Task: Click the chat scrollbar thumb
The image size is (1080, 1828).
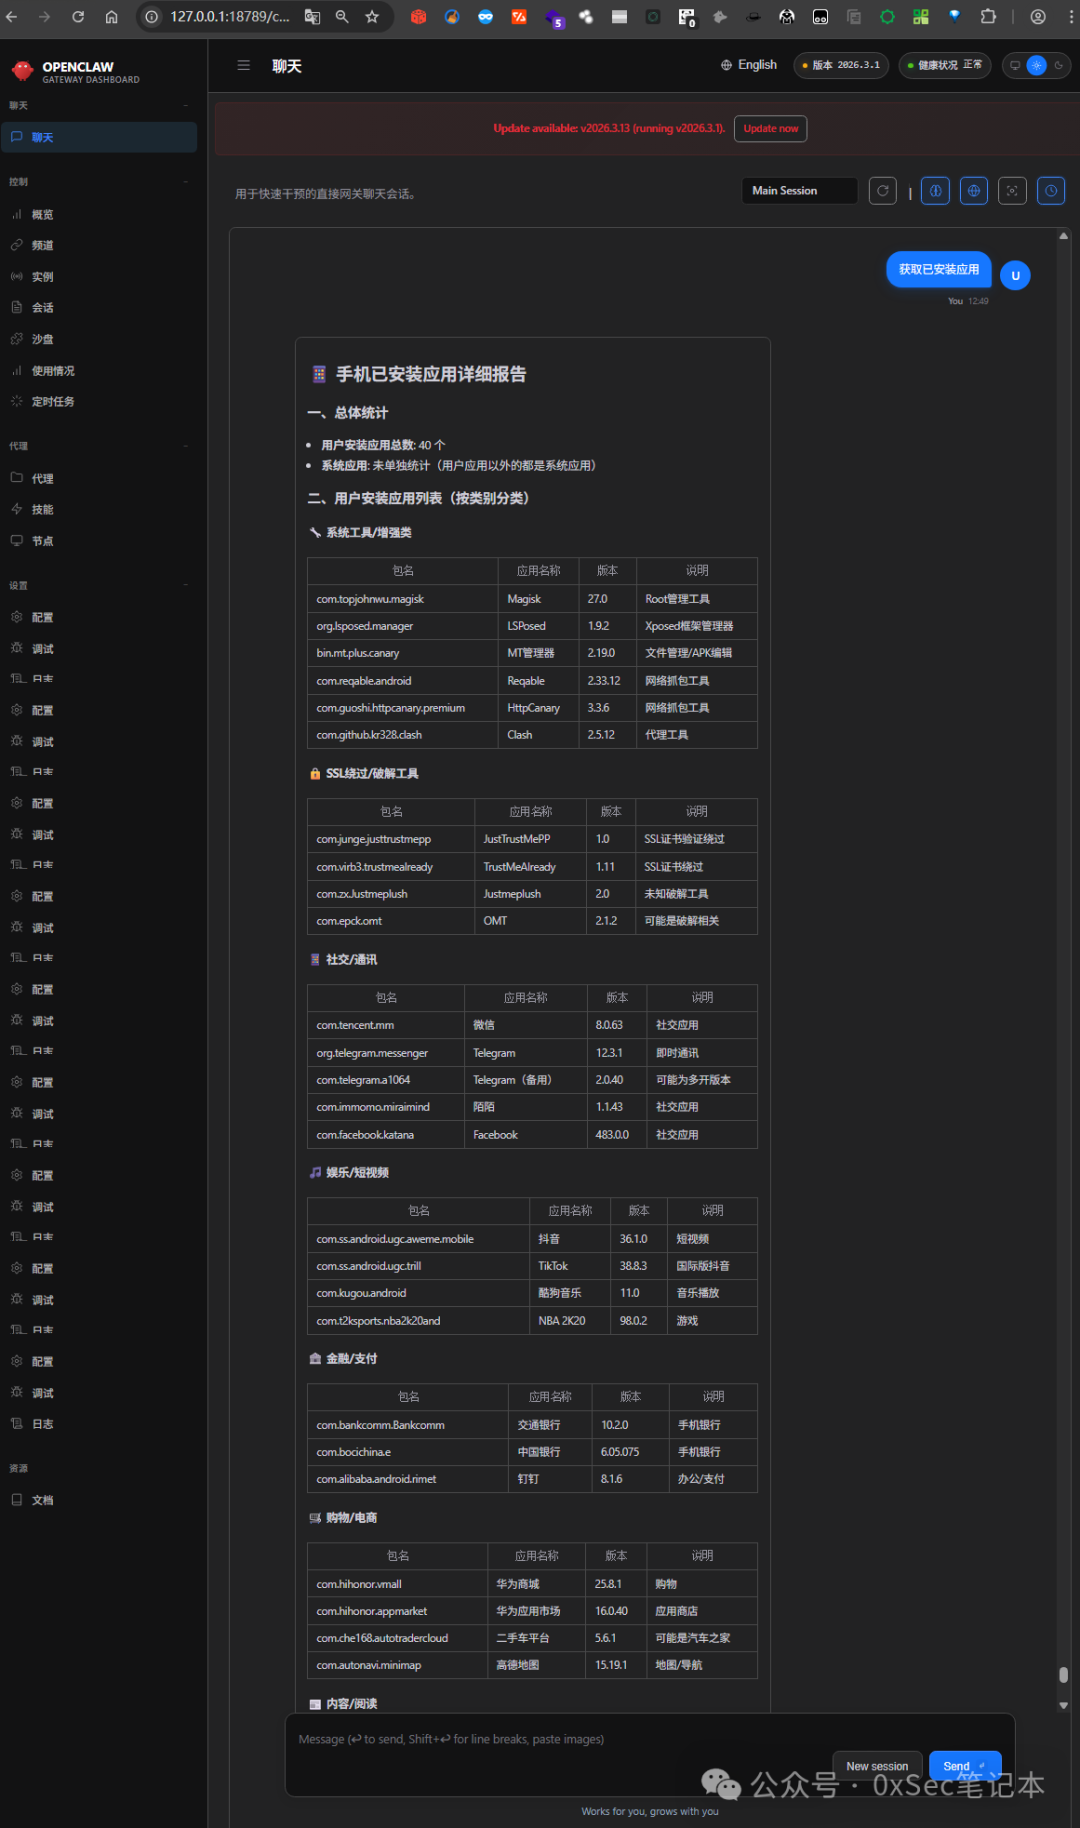Action: click(1064, 1675)
